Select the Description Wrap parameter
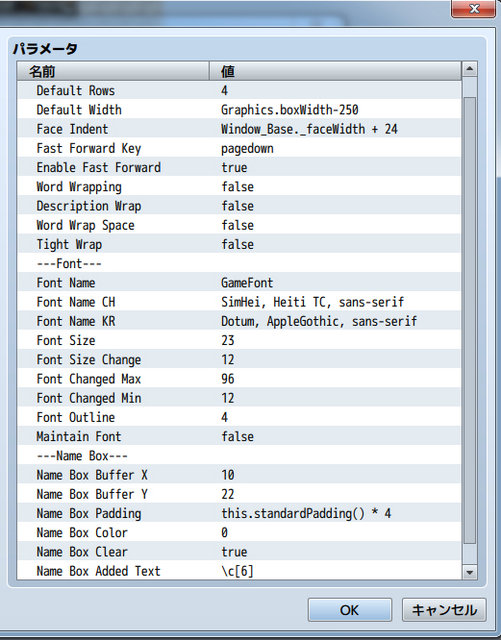This screenshot has width=501, height=640. click(239, 206)
